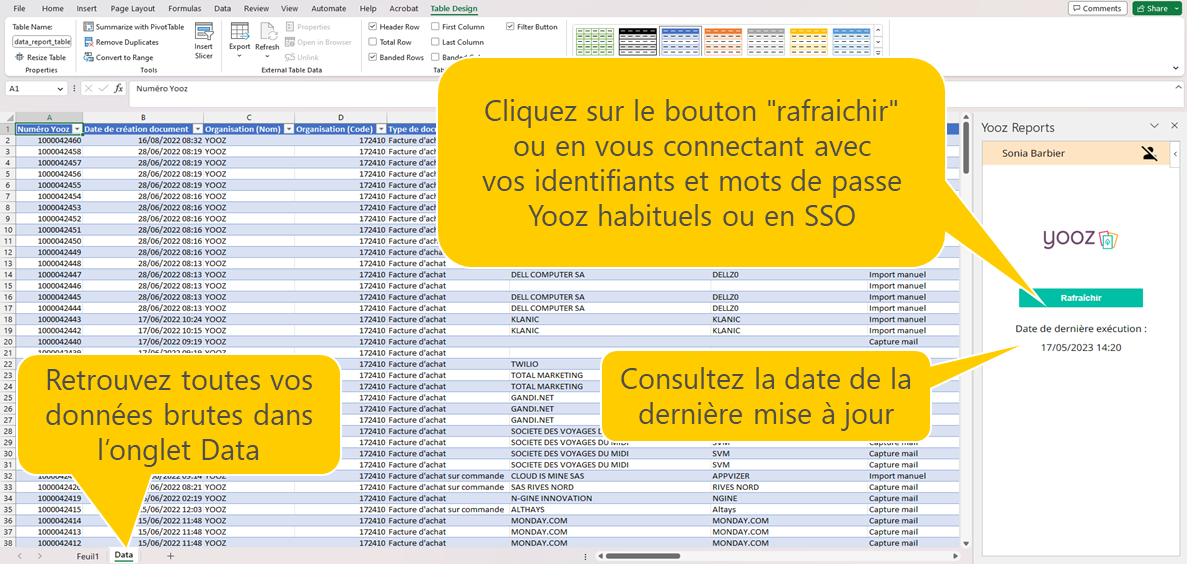Open the Share button dropdown arrow
Viewport: 1187px width, 564px height.
point(1177,8)
